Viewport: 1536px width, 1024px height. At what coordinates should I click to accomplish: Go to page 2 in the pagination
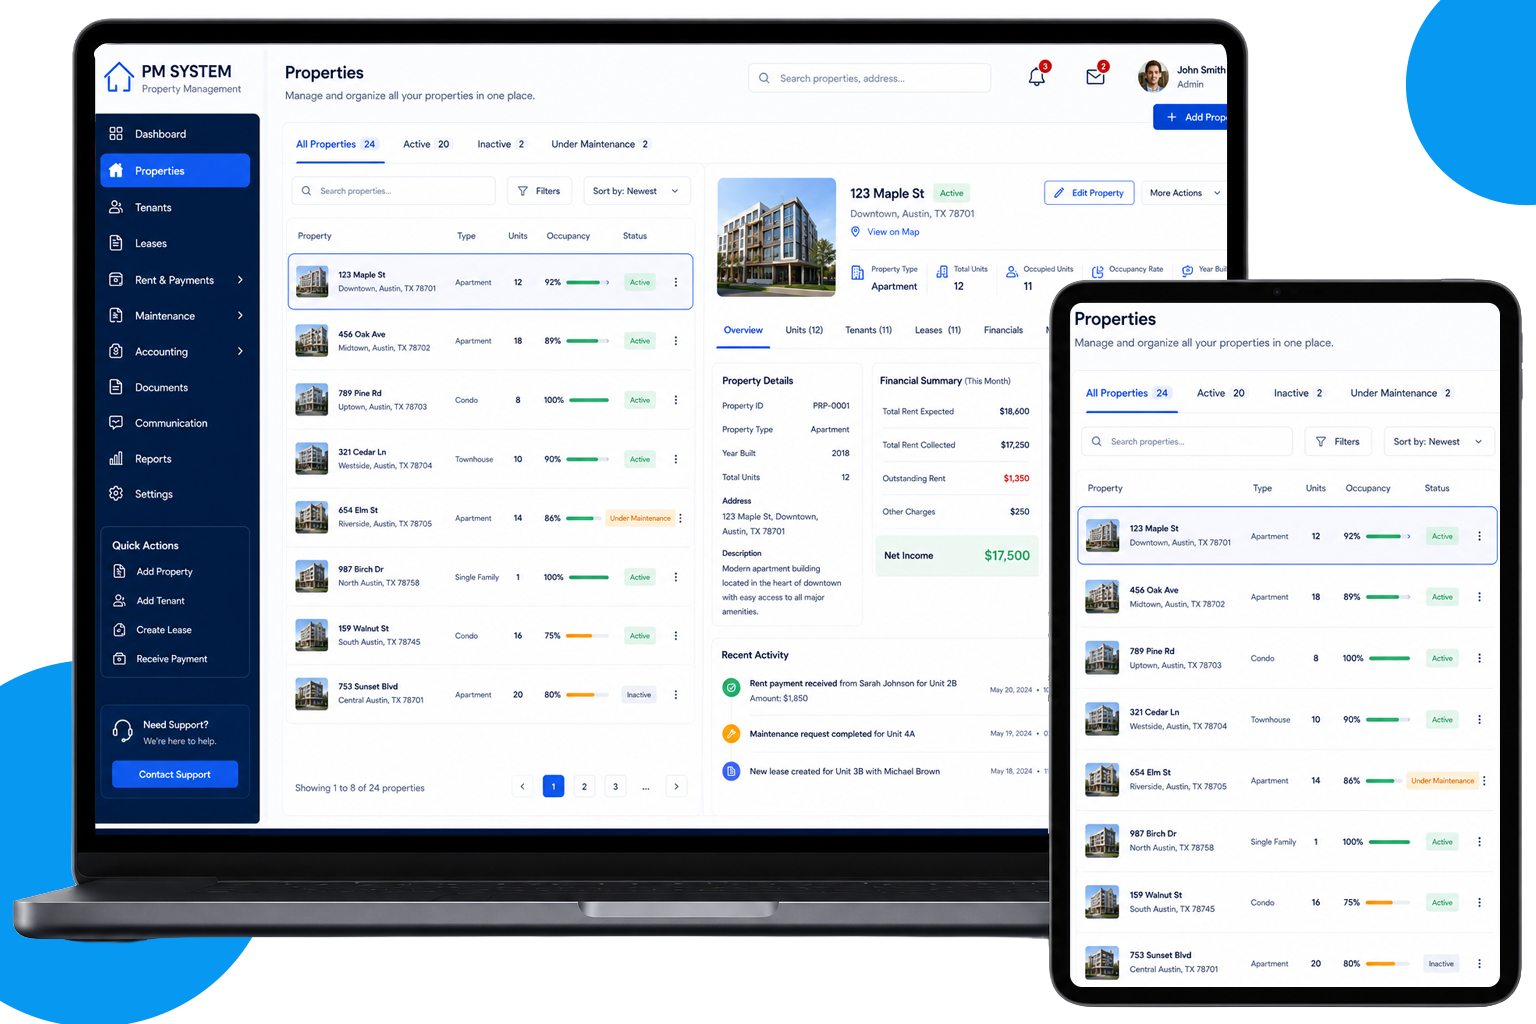coord(585,787)
